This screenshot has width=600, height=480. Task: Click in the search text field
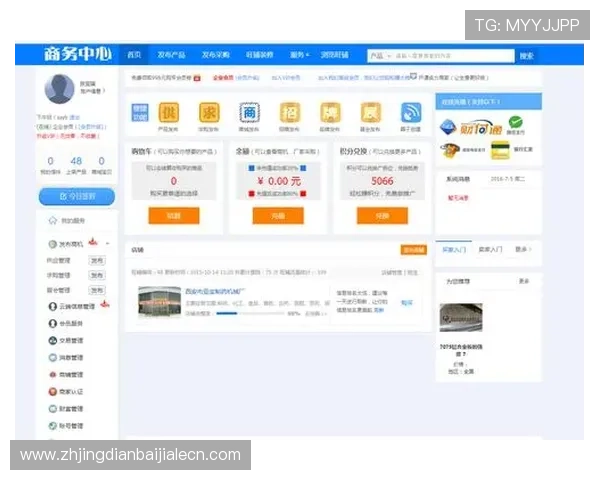[454, 56]
